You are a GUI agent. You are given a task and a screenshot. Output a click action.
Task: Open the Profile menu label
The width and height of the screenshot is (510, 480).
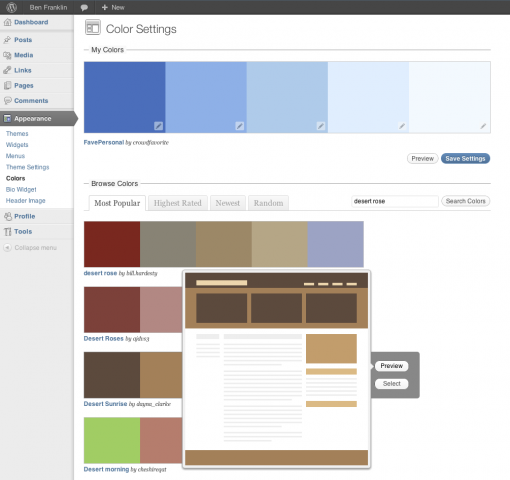[25, 216]
